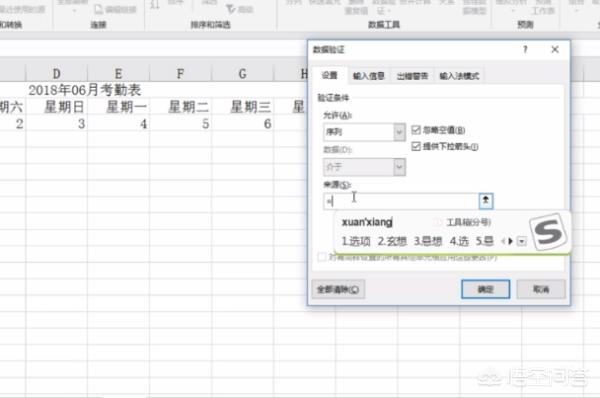Click the 全部清除 button
The height and width of the screenshot is (398, 600).
(x=338, y=289)
